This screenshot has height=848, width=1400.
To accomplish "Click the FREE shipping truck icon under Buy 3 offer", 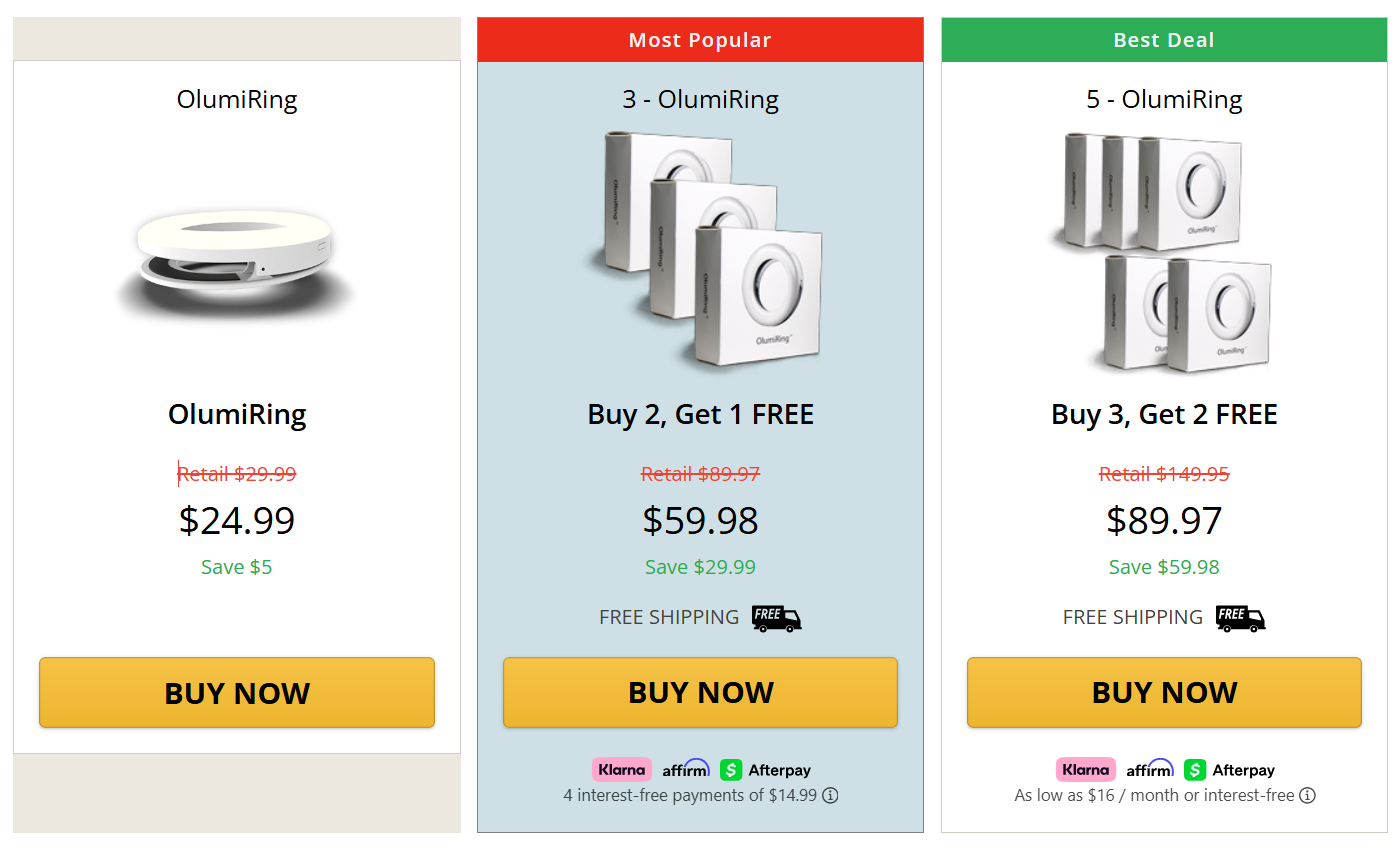I will pyautogui.click(x=1240, y=618).
